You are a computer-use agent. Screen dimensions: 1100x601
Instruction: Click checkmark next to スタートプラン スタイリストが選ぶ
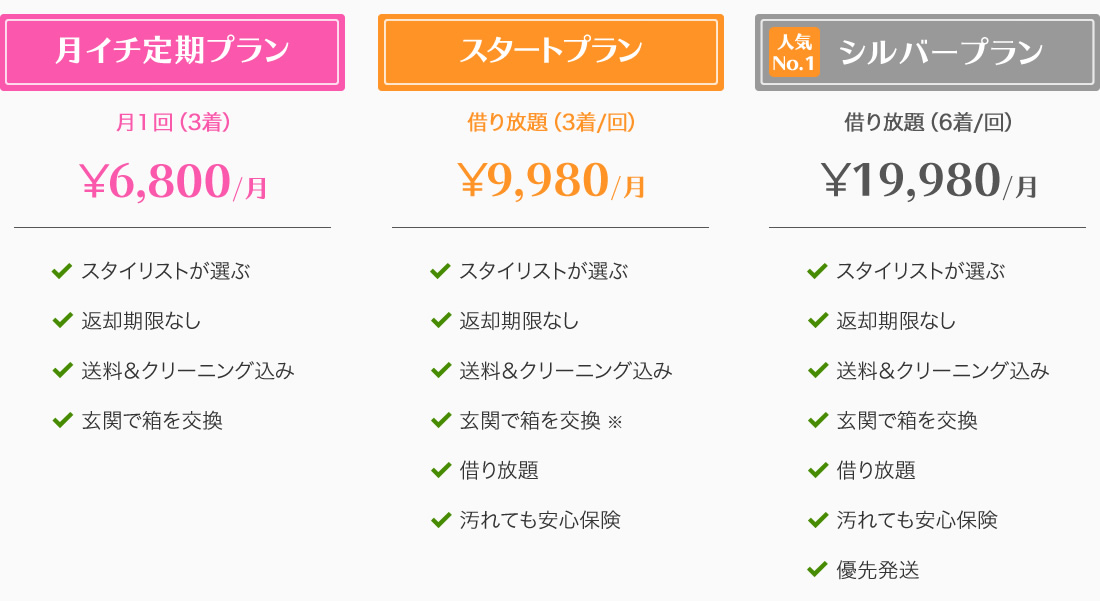(x=441, y=270)
